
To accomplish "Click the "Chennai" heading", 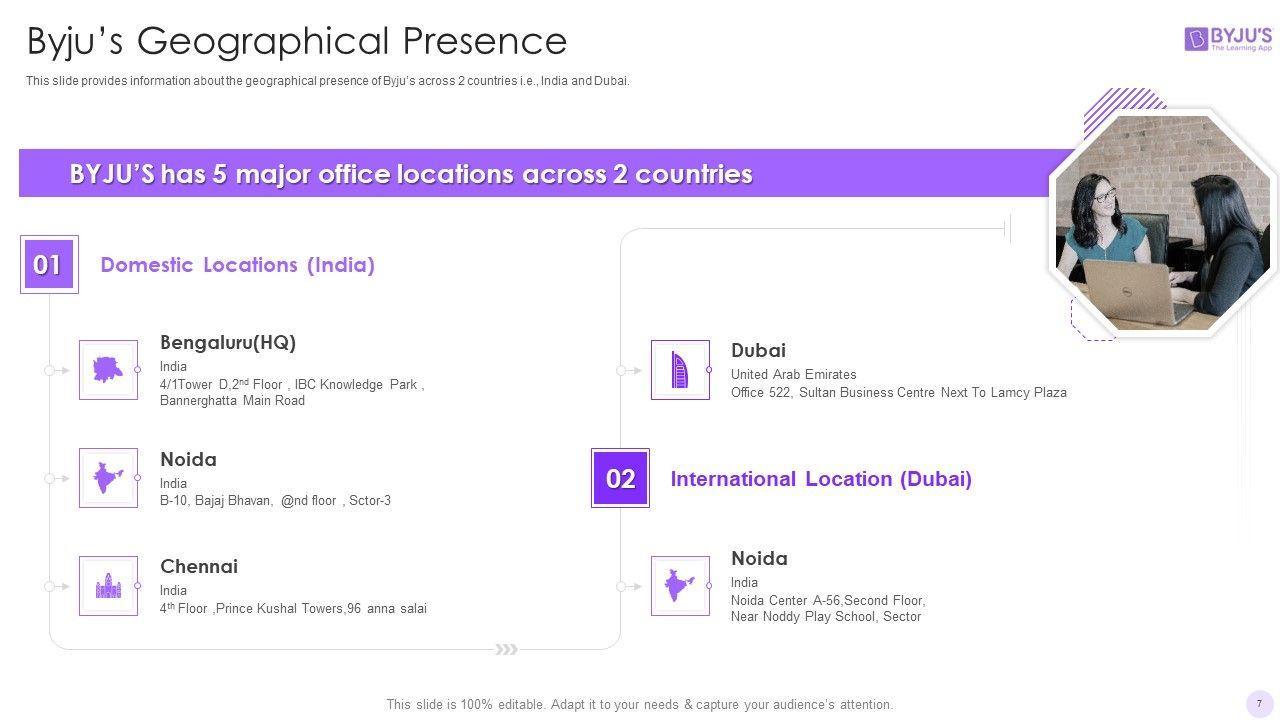I will point(199,567).
